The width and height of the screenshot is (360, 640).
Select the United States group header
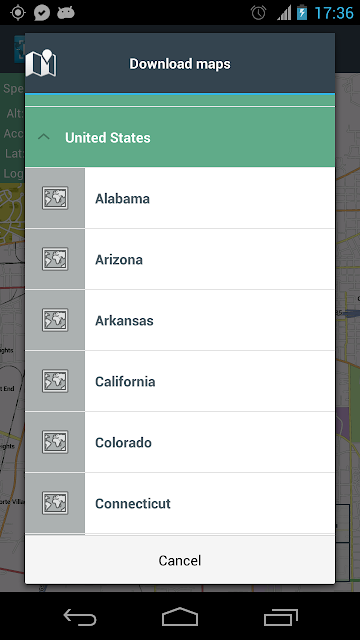click(180, 137)
